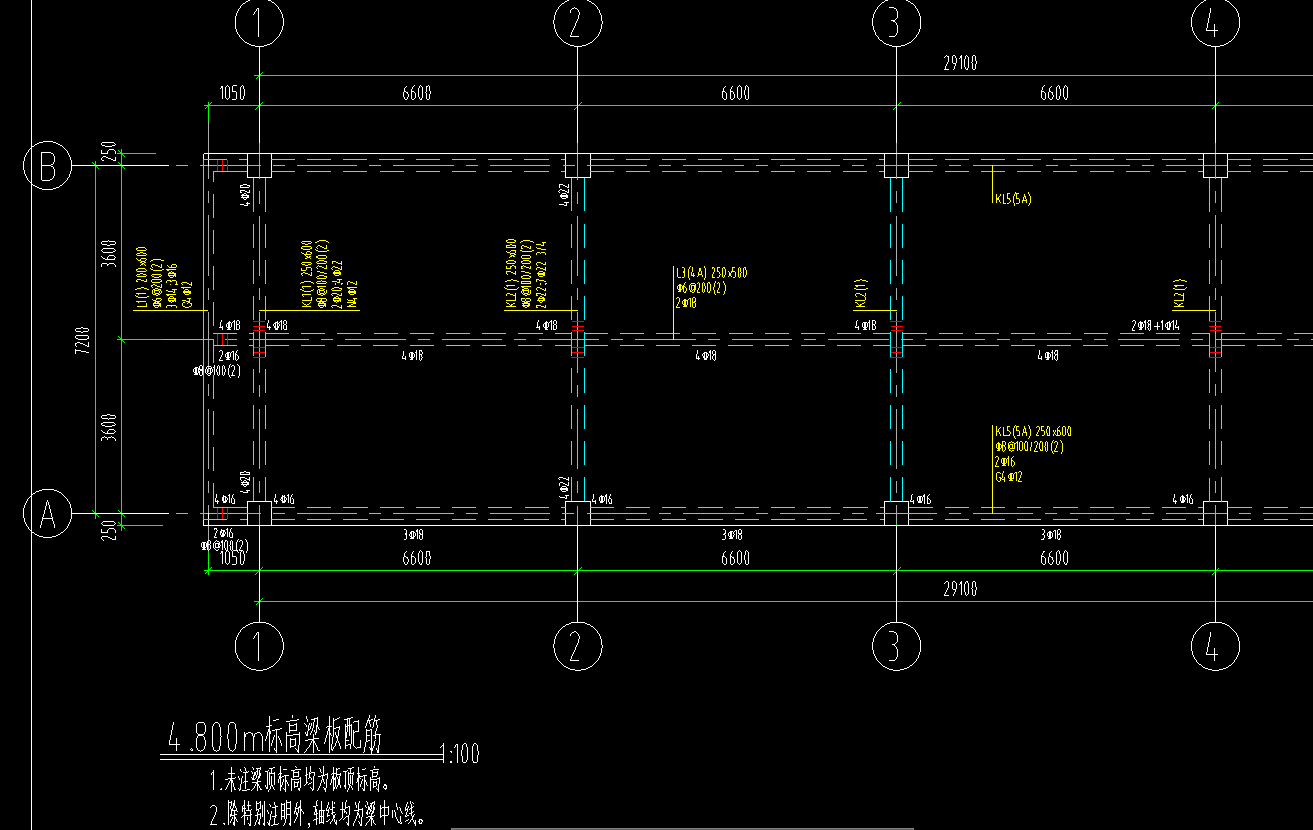
Task: Click Φ8@100/200(2) line under KL5(5A) 250x600
Action: [x=1029, y=447]
